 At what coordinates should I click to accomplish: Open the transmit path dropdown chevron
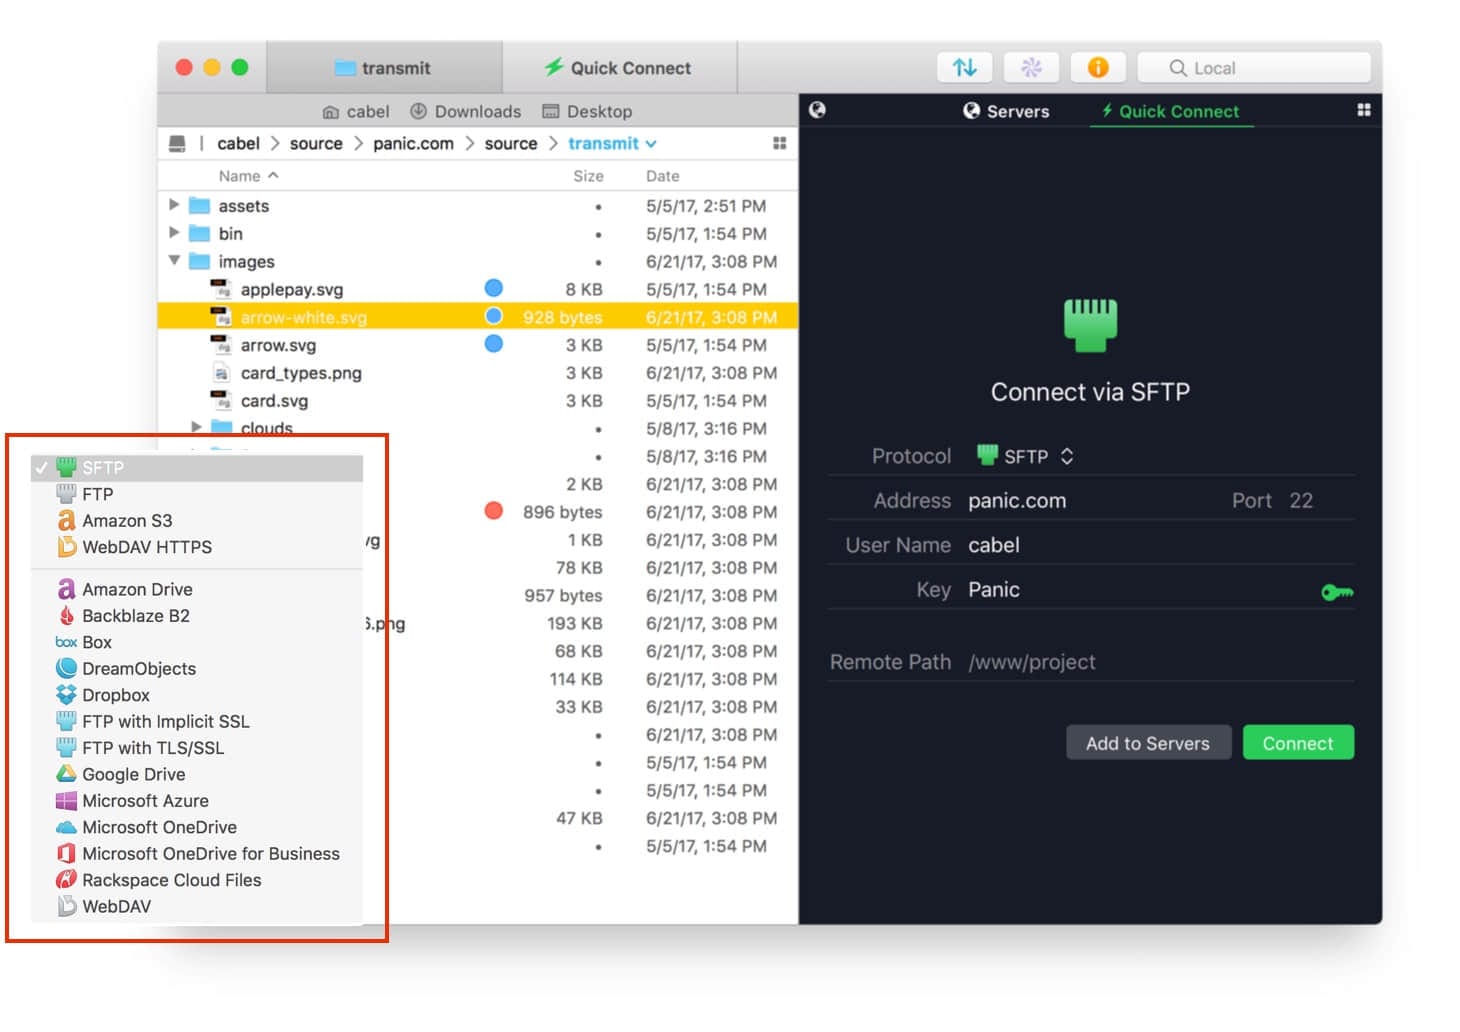[x=651, y=144]
